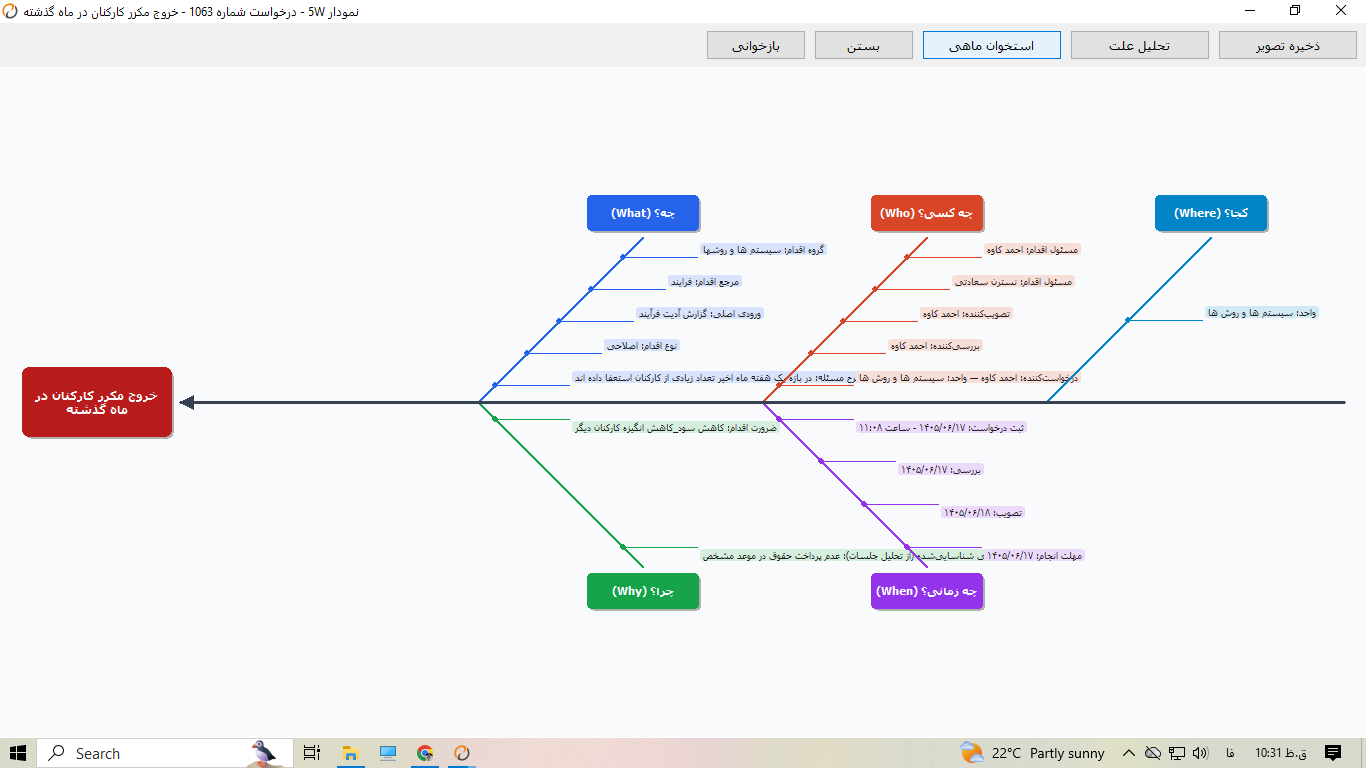Click the label ضرورت اقدام: کاهش سود
The image size is (1366, 768).
pos(675,427)
